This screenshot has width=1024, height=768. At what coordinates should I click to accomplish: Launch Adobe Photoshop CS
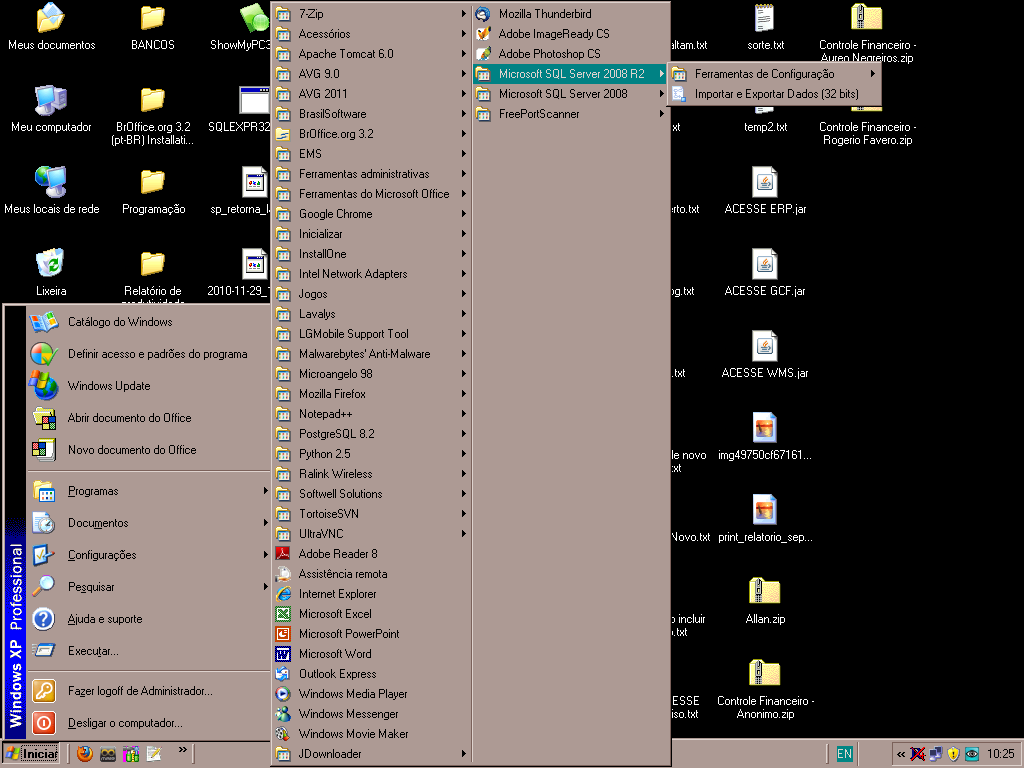click(571, 54)
